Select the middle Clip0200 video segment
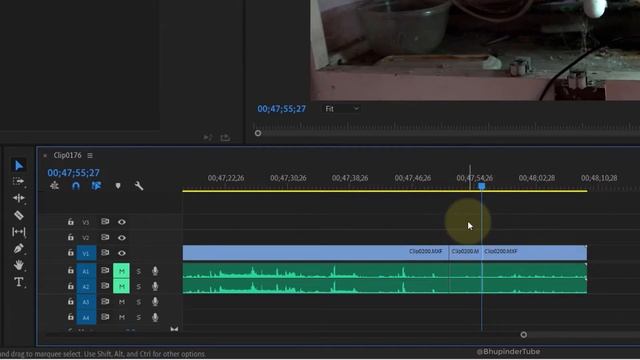 click(x=465, y=253)
